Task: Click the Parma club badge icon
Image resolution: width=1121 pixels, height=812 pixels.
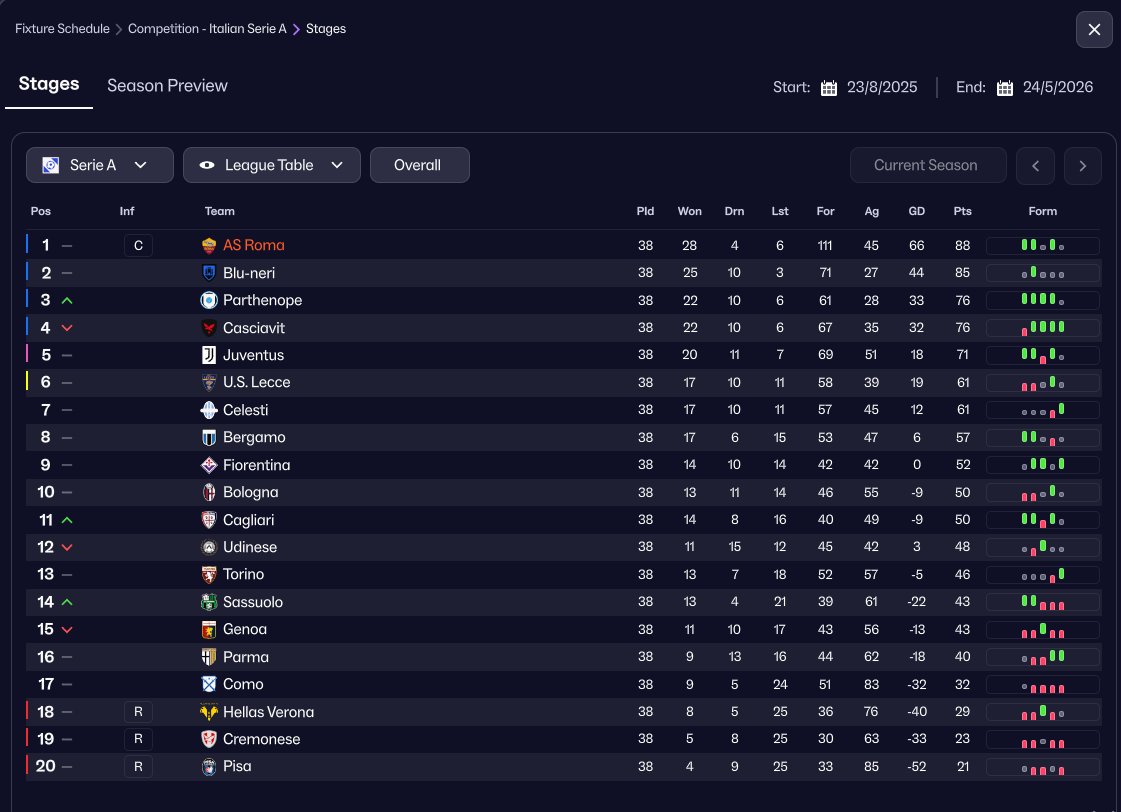Action: pyautogui.click(x=209, y=657)
